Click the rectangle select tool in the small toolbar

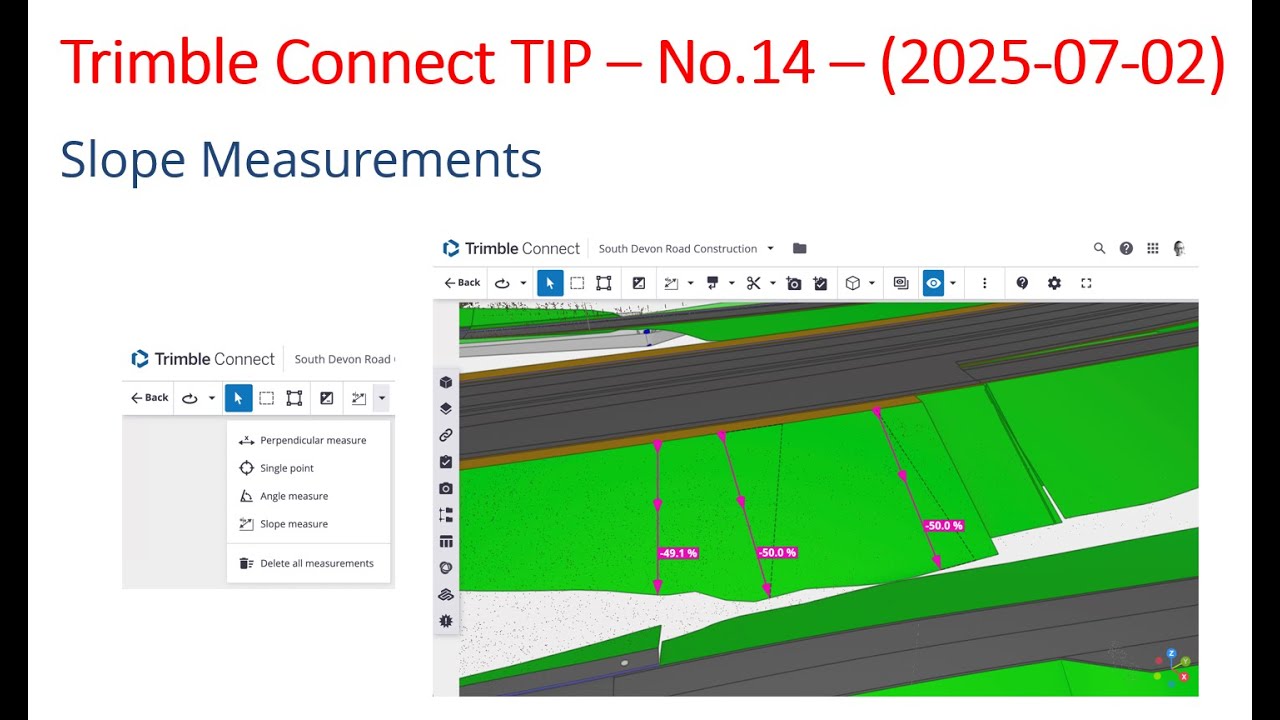pyautogui.click(x=266, y=398)
